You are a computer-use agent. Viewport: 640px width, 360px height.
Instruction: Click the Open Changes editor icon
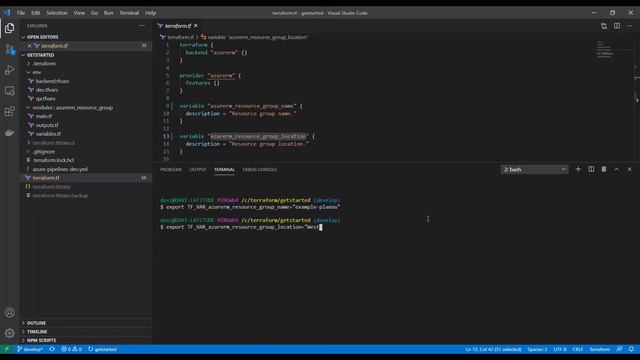click(x=604, y=26)
